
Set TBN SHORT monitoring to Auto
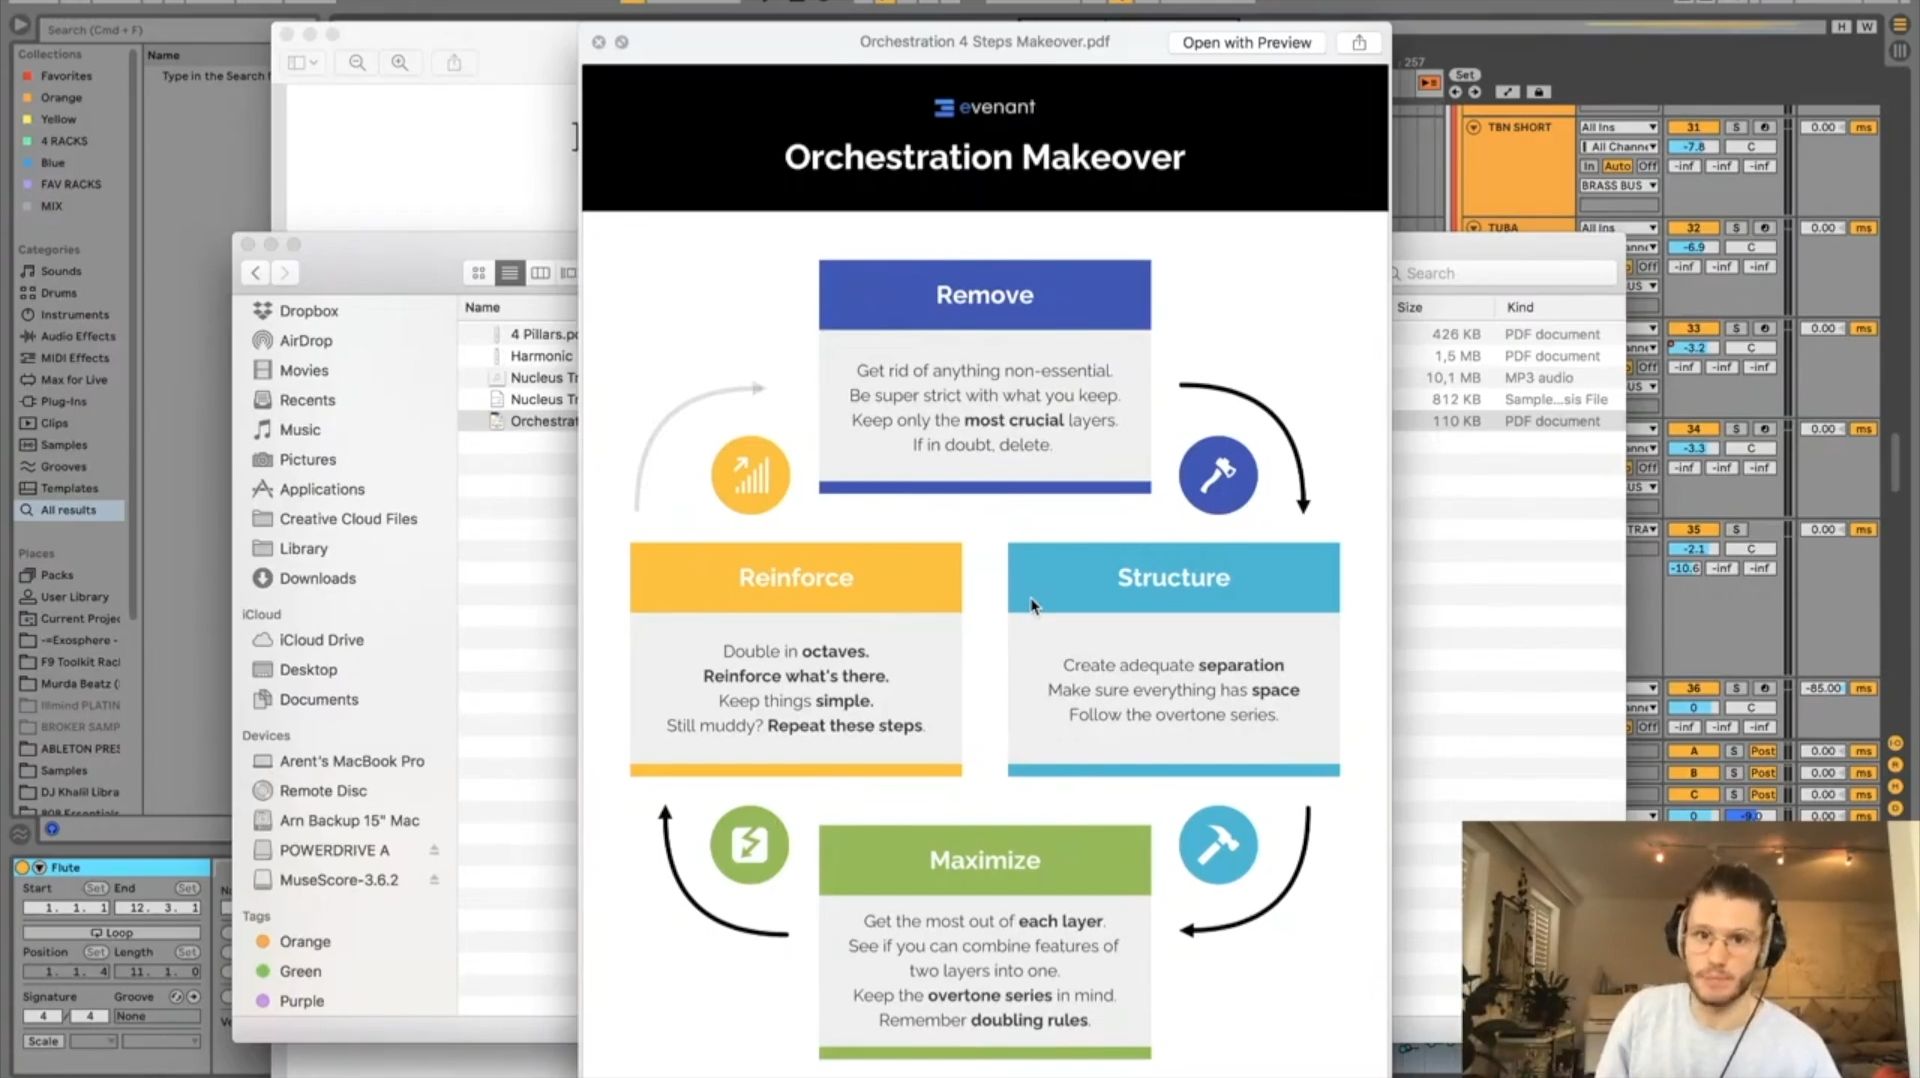(1617, 167)
